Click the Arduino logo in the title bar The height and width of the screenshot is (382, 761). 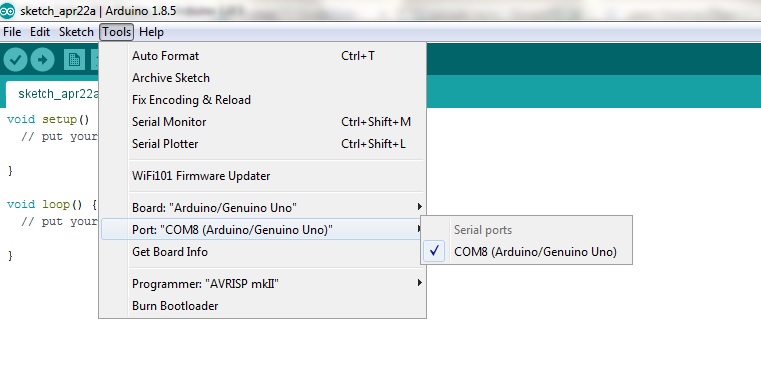tap(7, 11)
